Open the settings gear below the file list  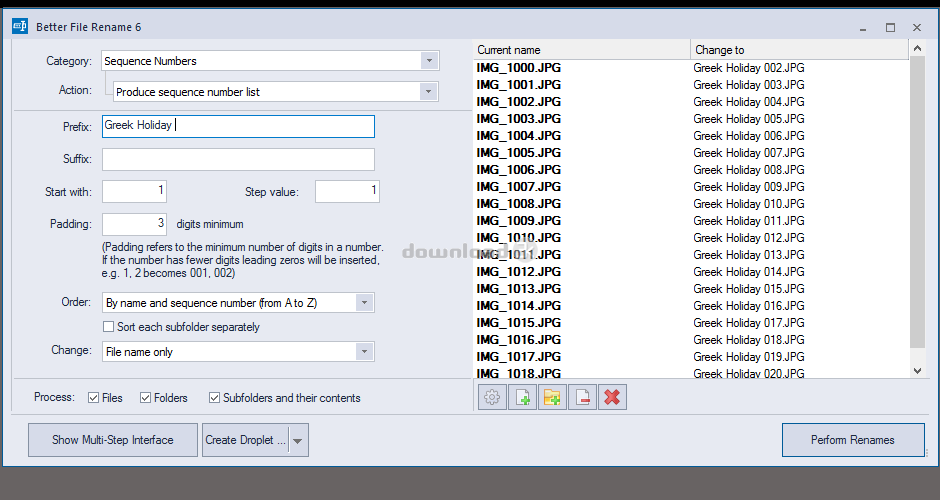pos(492,397)
